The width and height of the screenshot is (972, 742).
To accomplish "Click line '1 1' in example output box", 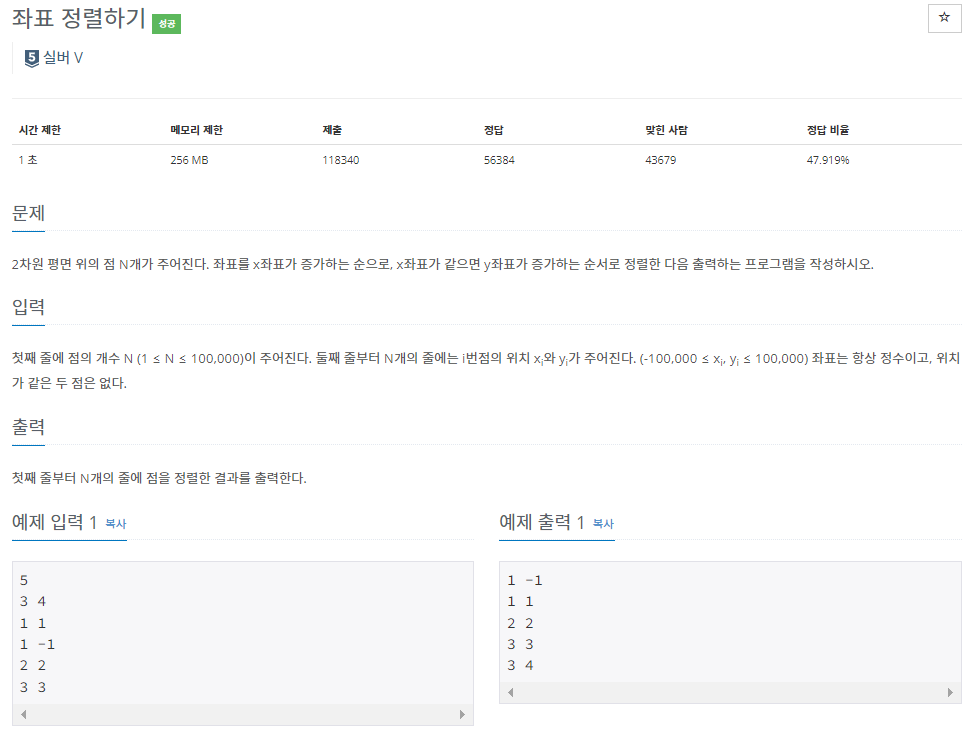I will [x=520, y=601].
